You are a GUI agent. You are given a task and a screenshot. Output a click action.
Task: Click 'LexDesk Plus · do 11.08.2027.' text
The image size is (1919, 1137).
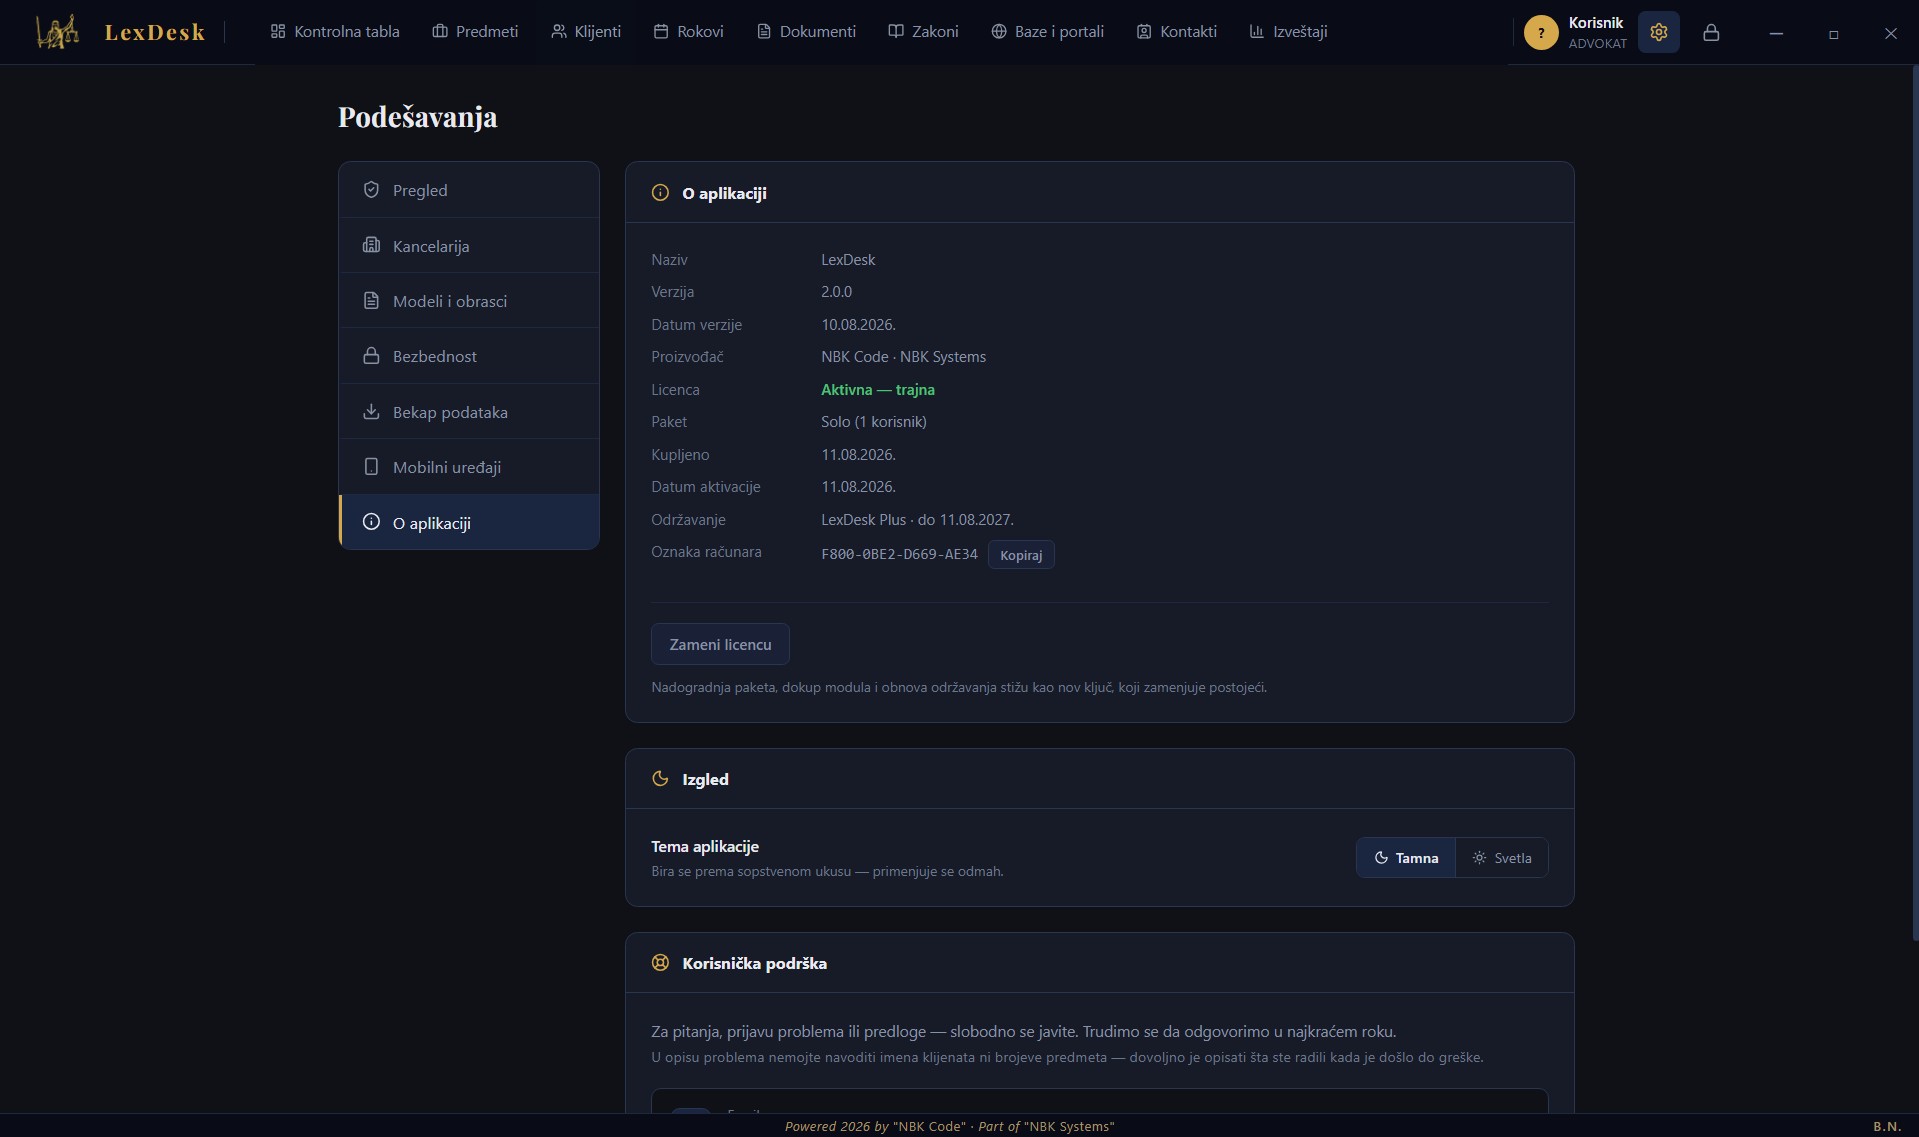point(917,520)
